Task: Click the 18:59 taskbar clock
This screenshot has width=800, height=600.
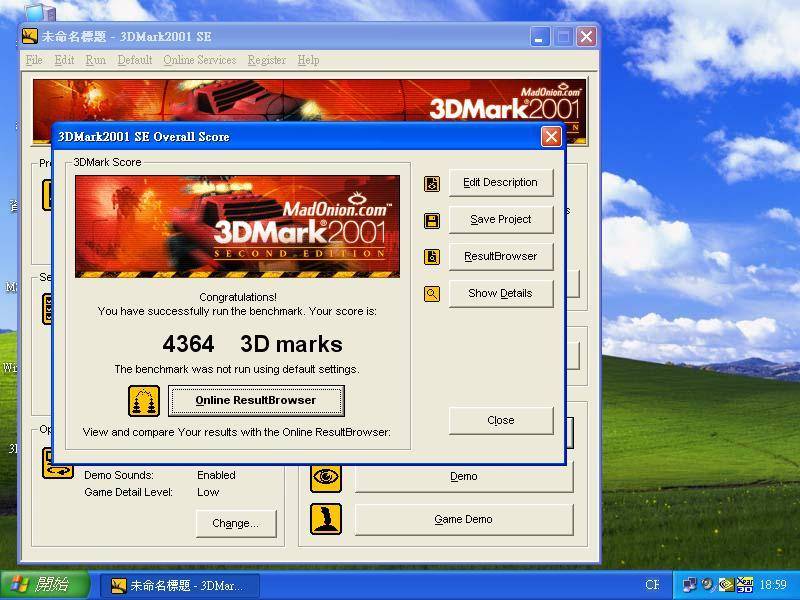Action: (x=773, y=585)
